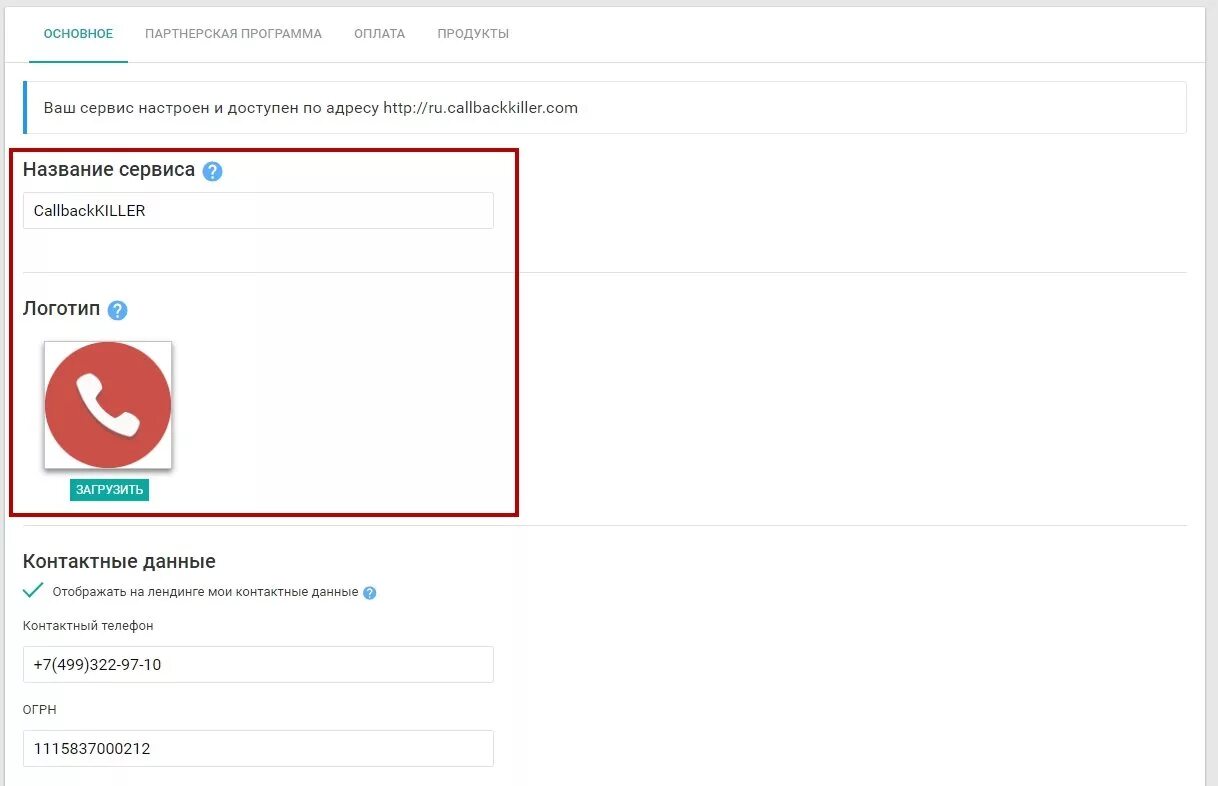The width and height of the screenshot is (1218, 786).
Task: Focus the ОГРН input field
Action: pos(258,748)
